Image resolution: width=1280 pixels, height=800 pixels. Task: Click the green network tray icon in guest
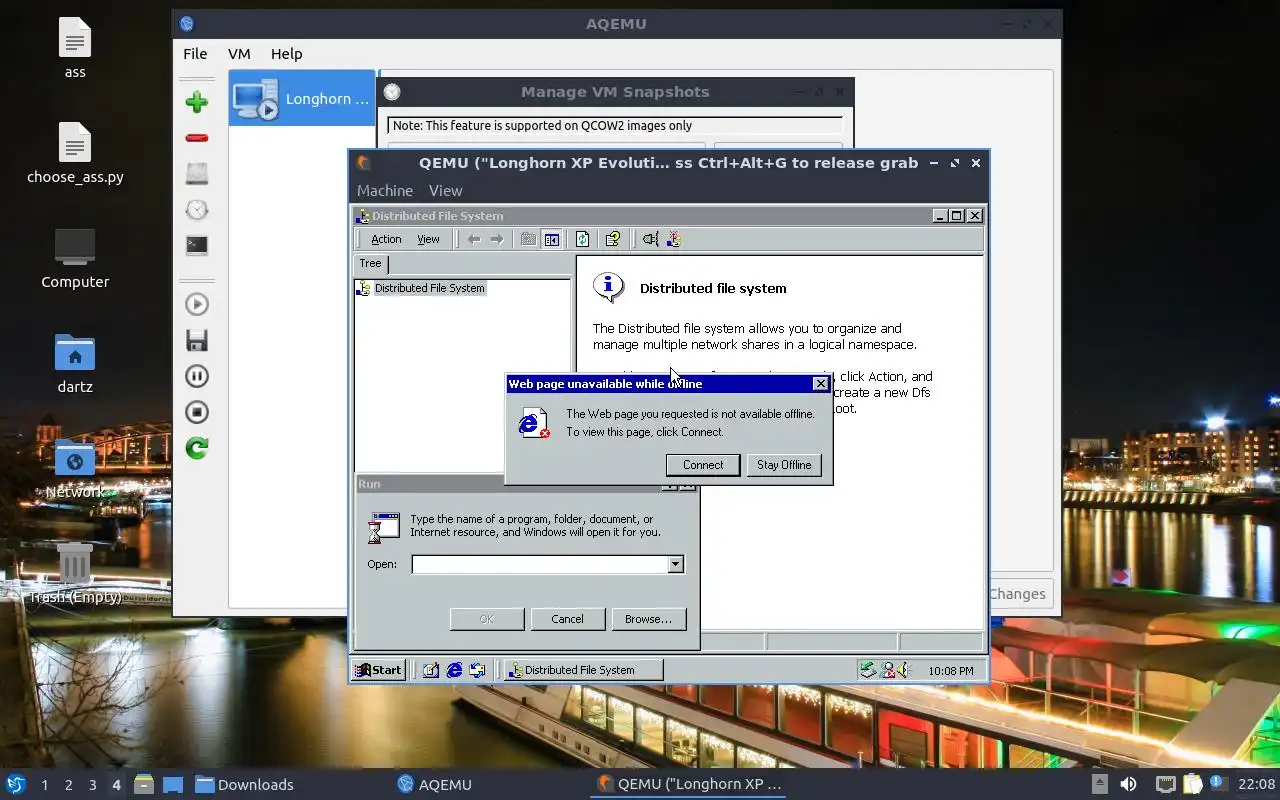869,670
